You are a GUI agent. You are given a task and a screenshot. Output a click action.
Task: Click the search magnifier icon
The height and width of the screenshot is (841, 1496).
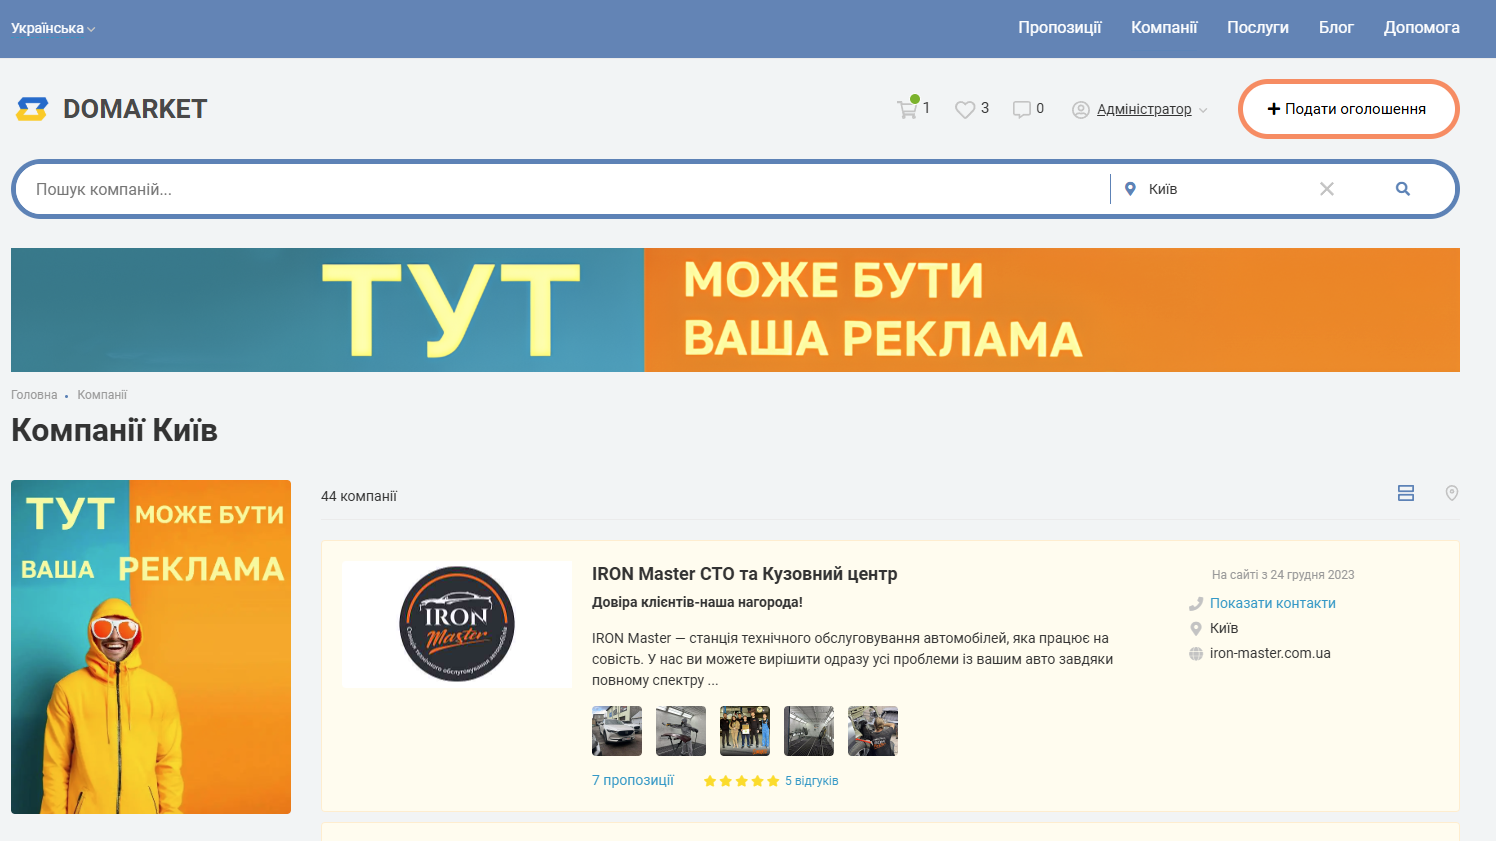click(x=1403, y=189)
